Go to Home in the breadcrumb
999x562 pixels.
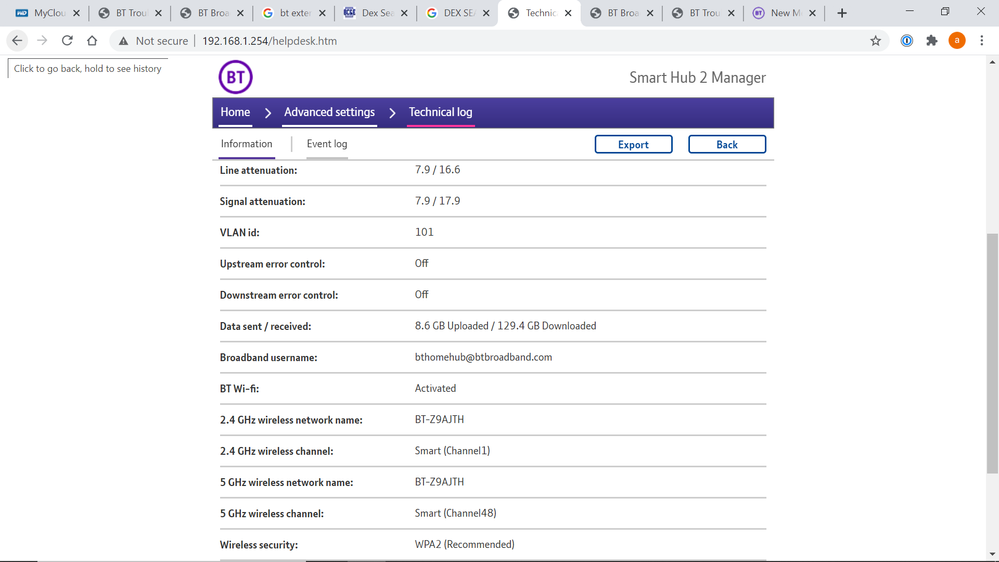235,112
